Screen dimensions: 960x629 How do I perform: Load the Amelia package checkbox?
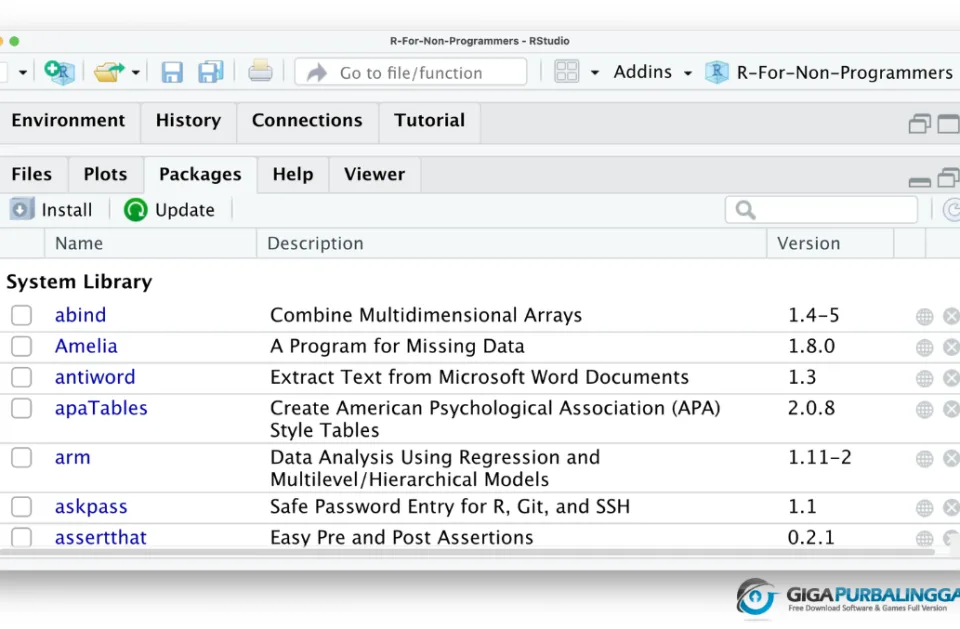point(21,347)
